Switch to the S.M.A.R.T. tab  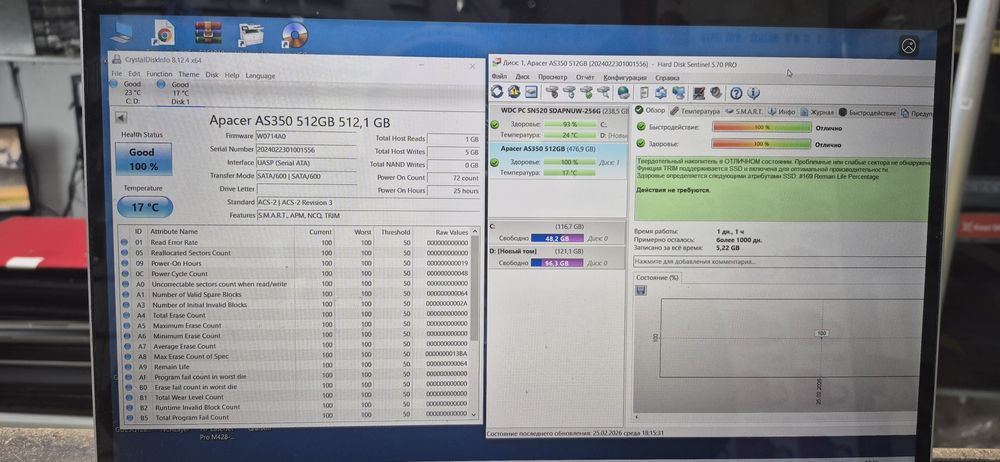coord(744,112)
